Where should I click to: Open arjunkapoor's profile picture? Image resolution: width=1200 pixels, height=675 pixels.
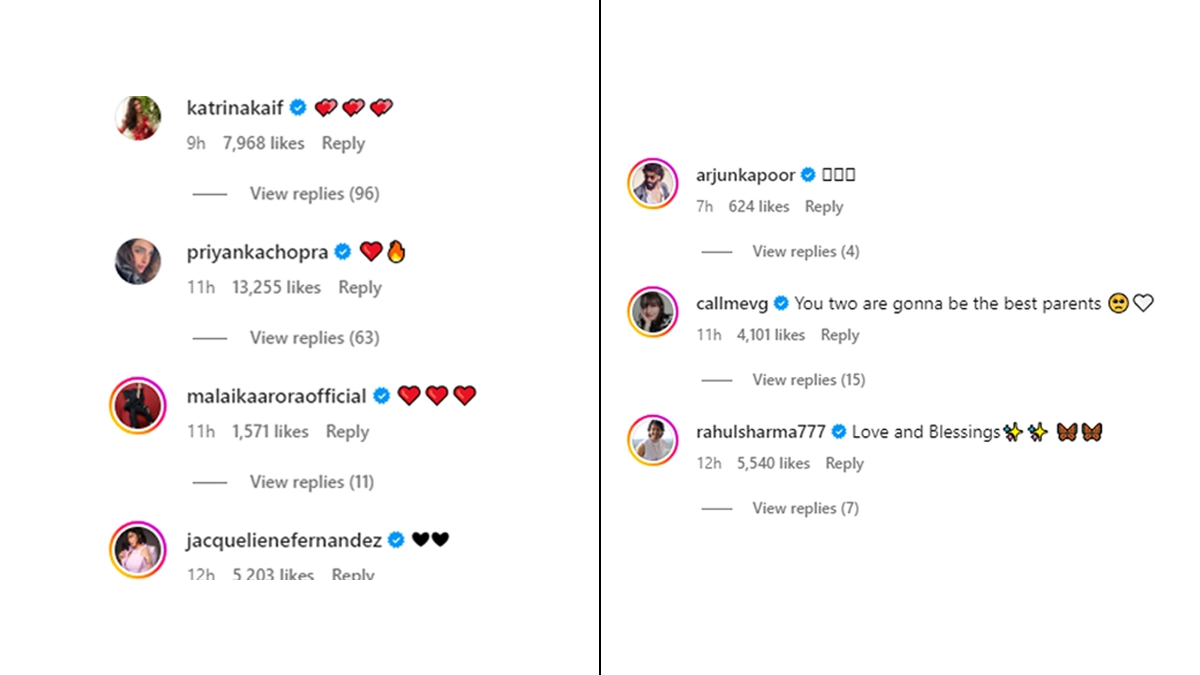click(x=653, y=184)
